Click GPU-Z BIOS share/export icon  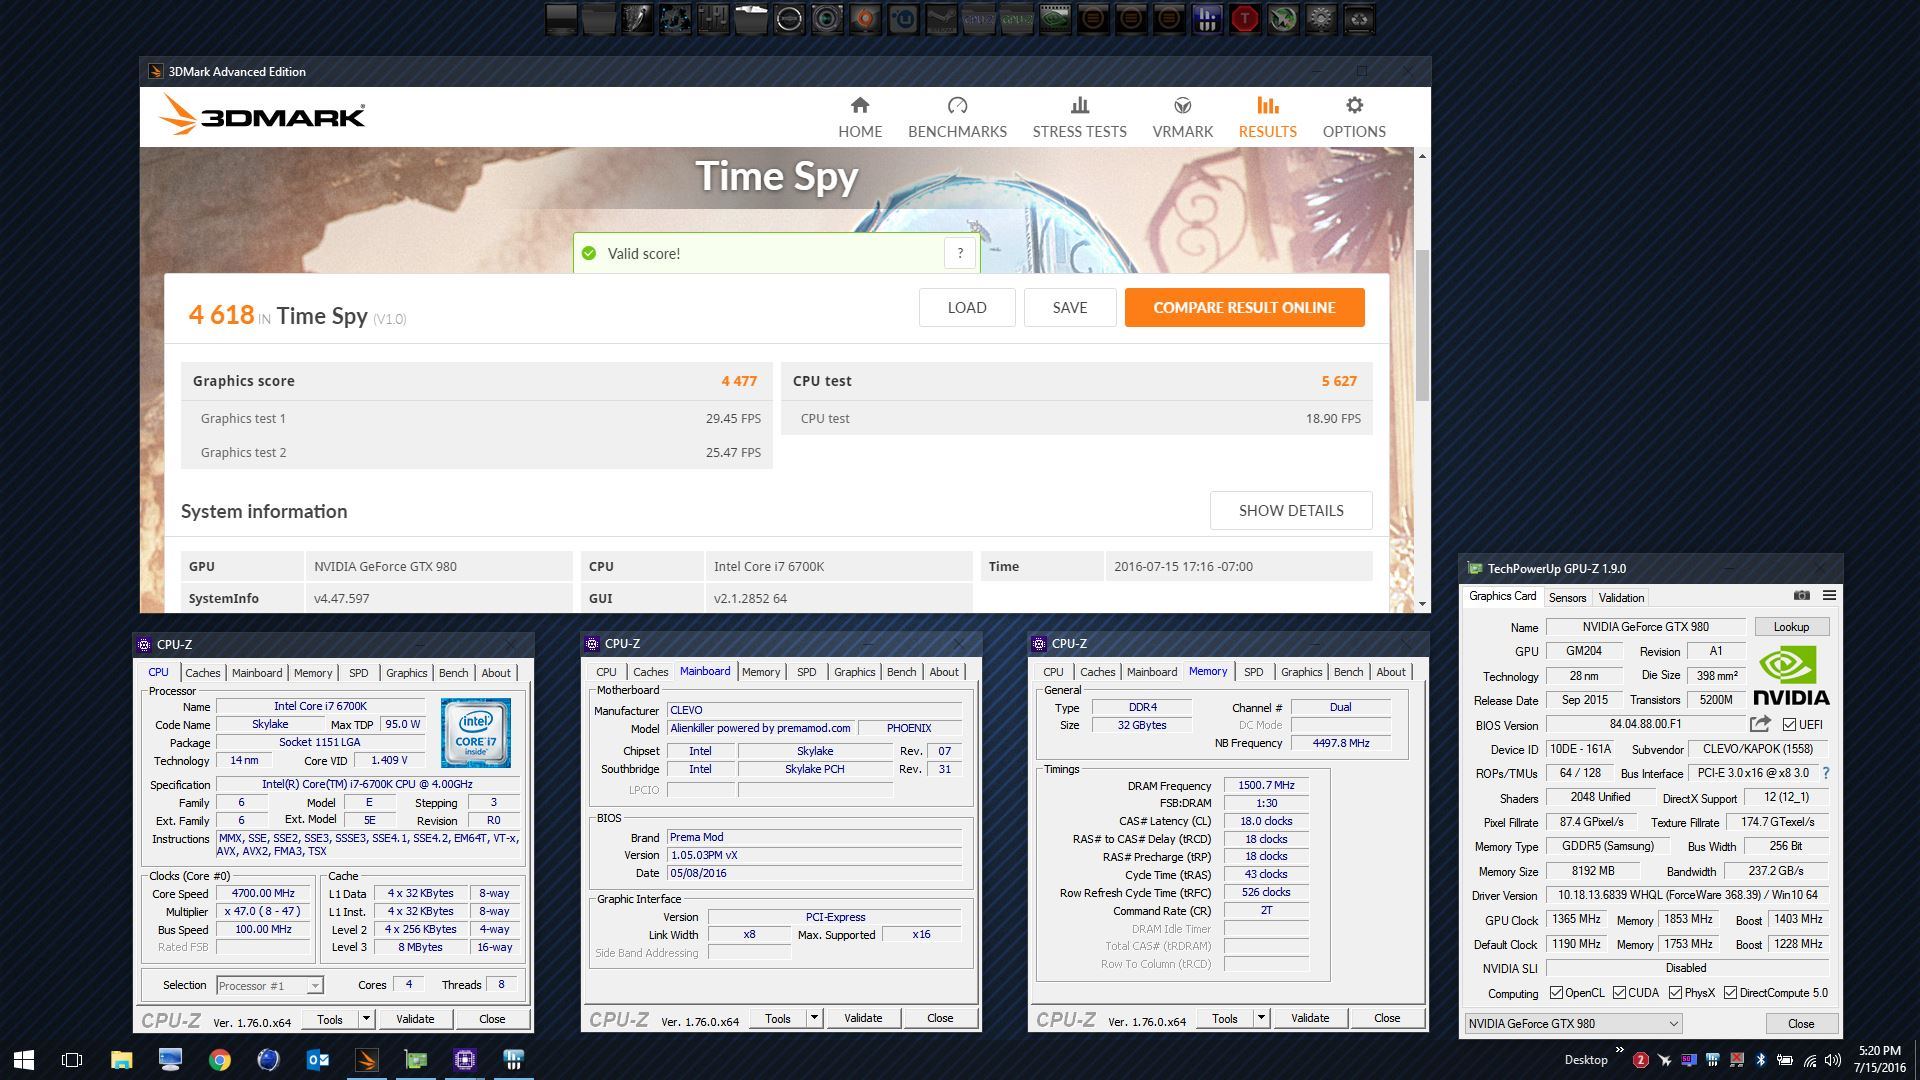[x=1761, y=723]
